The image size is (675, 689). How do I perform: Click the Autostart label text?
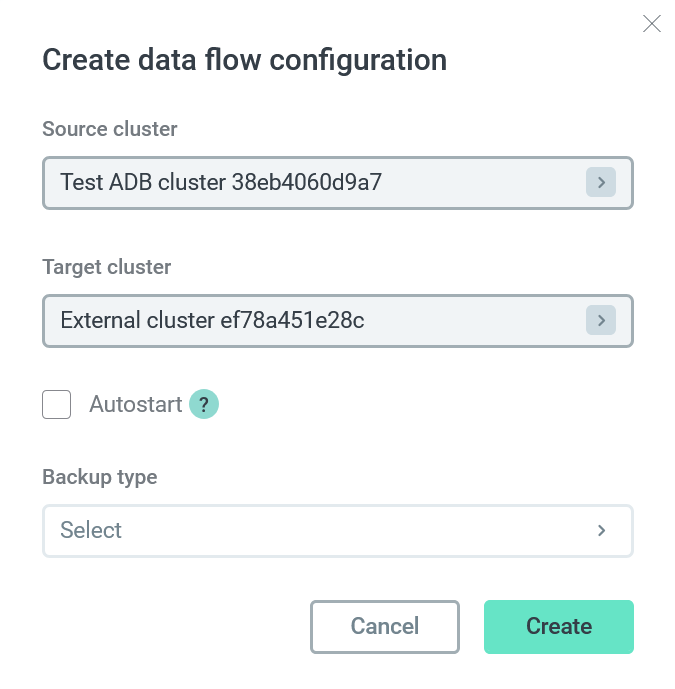pos(136,405)
